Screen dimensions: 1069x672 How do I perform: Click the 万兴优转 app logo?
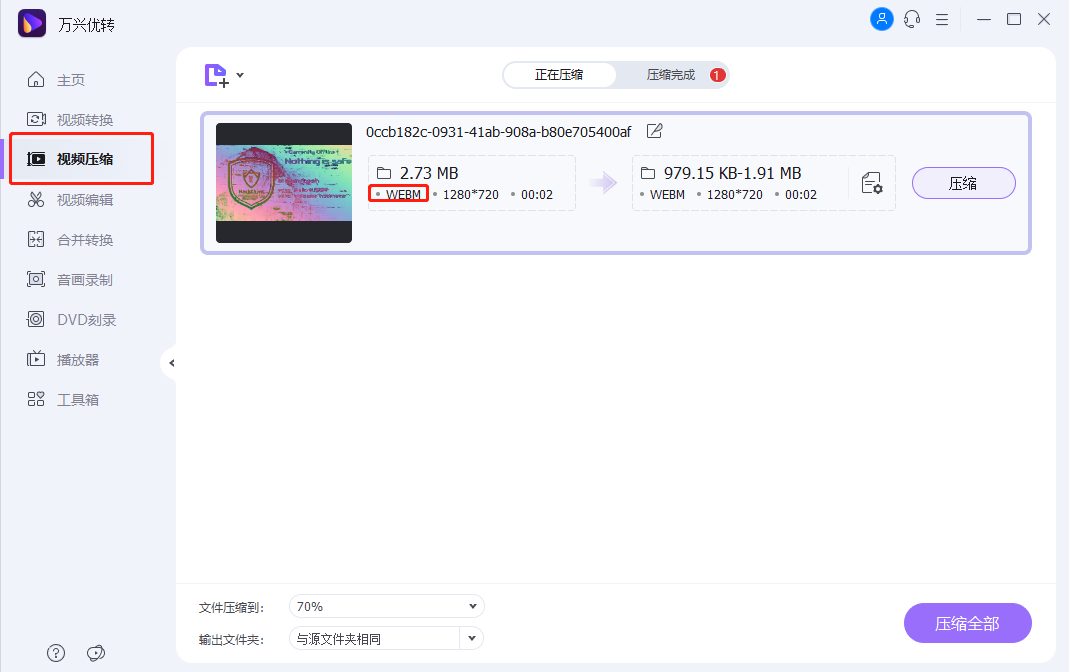31,24
